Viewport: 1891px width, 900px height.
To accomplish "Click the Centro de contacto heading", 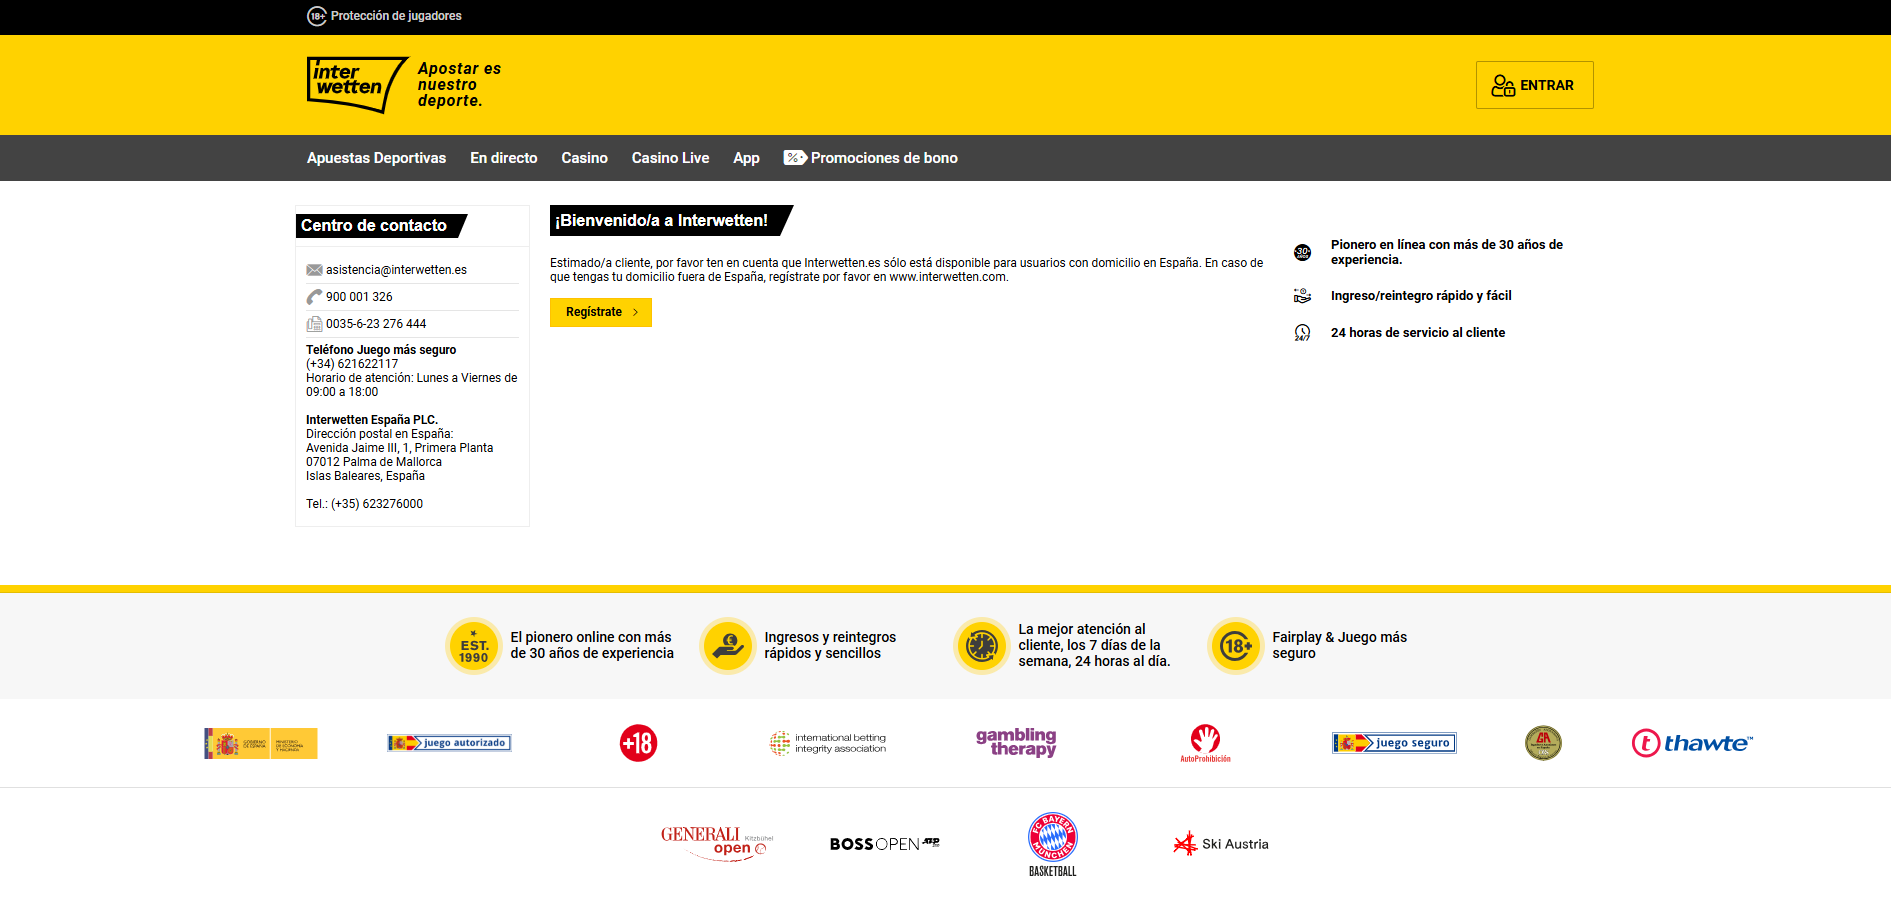I will 381,226.
